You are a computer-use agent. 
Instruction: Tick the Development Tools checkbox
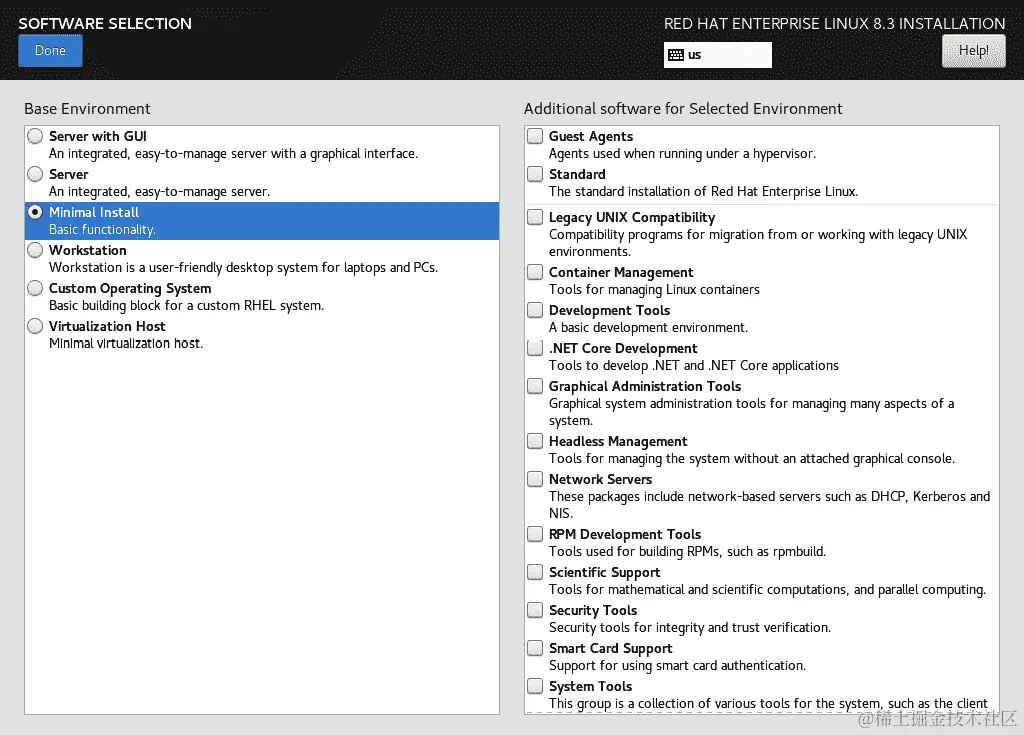point(536,311)
